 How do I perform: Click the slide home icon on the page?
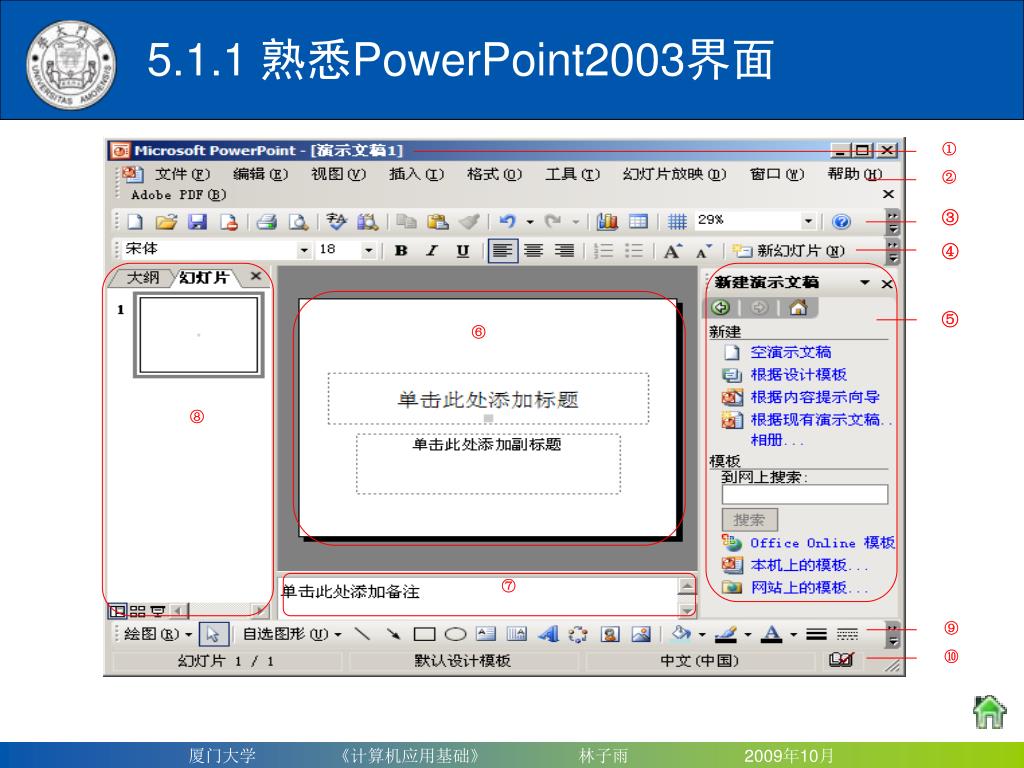(x=989, y=712)
